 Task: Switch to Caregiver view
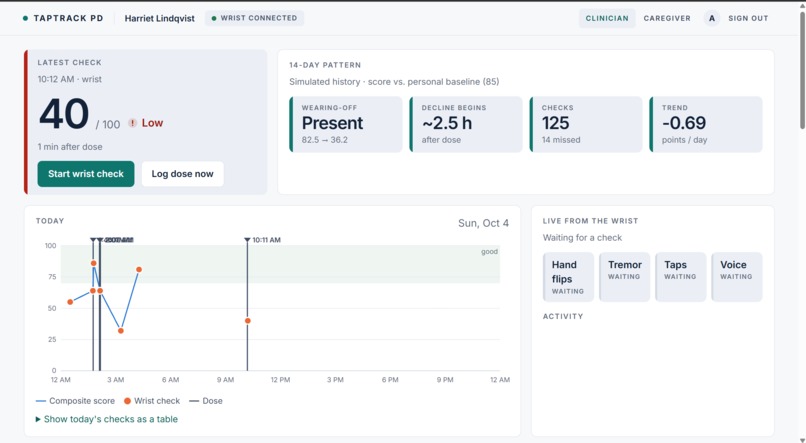click(667, 18)
